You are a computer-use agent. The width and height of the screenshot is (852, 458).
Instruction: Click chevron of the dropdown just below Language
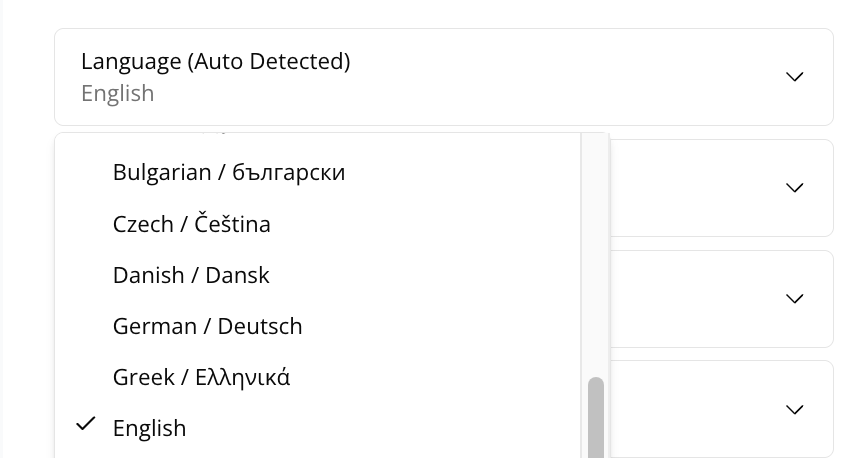795,188
